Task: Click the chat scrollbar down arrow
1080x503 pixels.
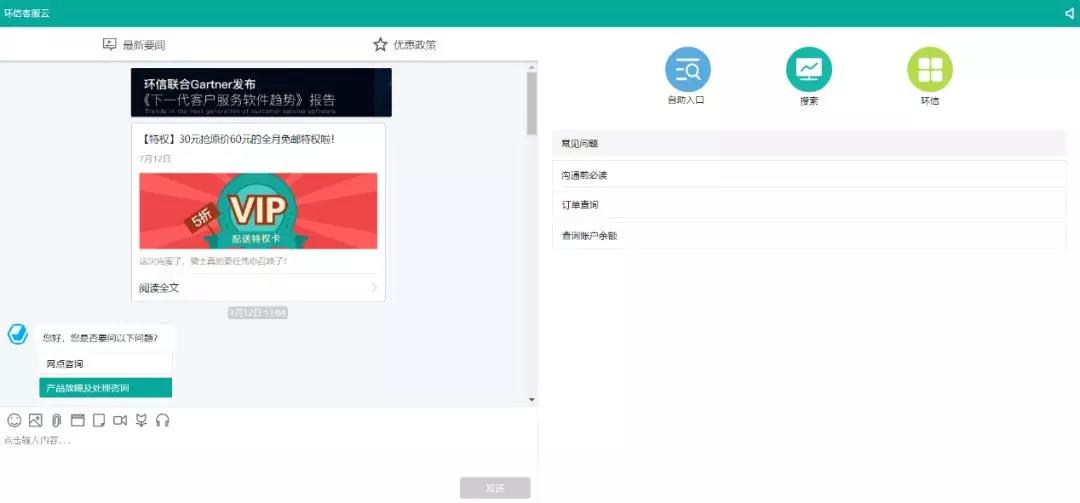Action: (532, 400)
